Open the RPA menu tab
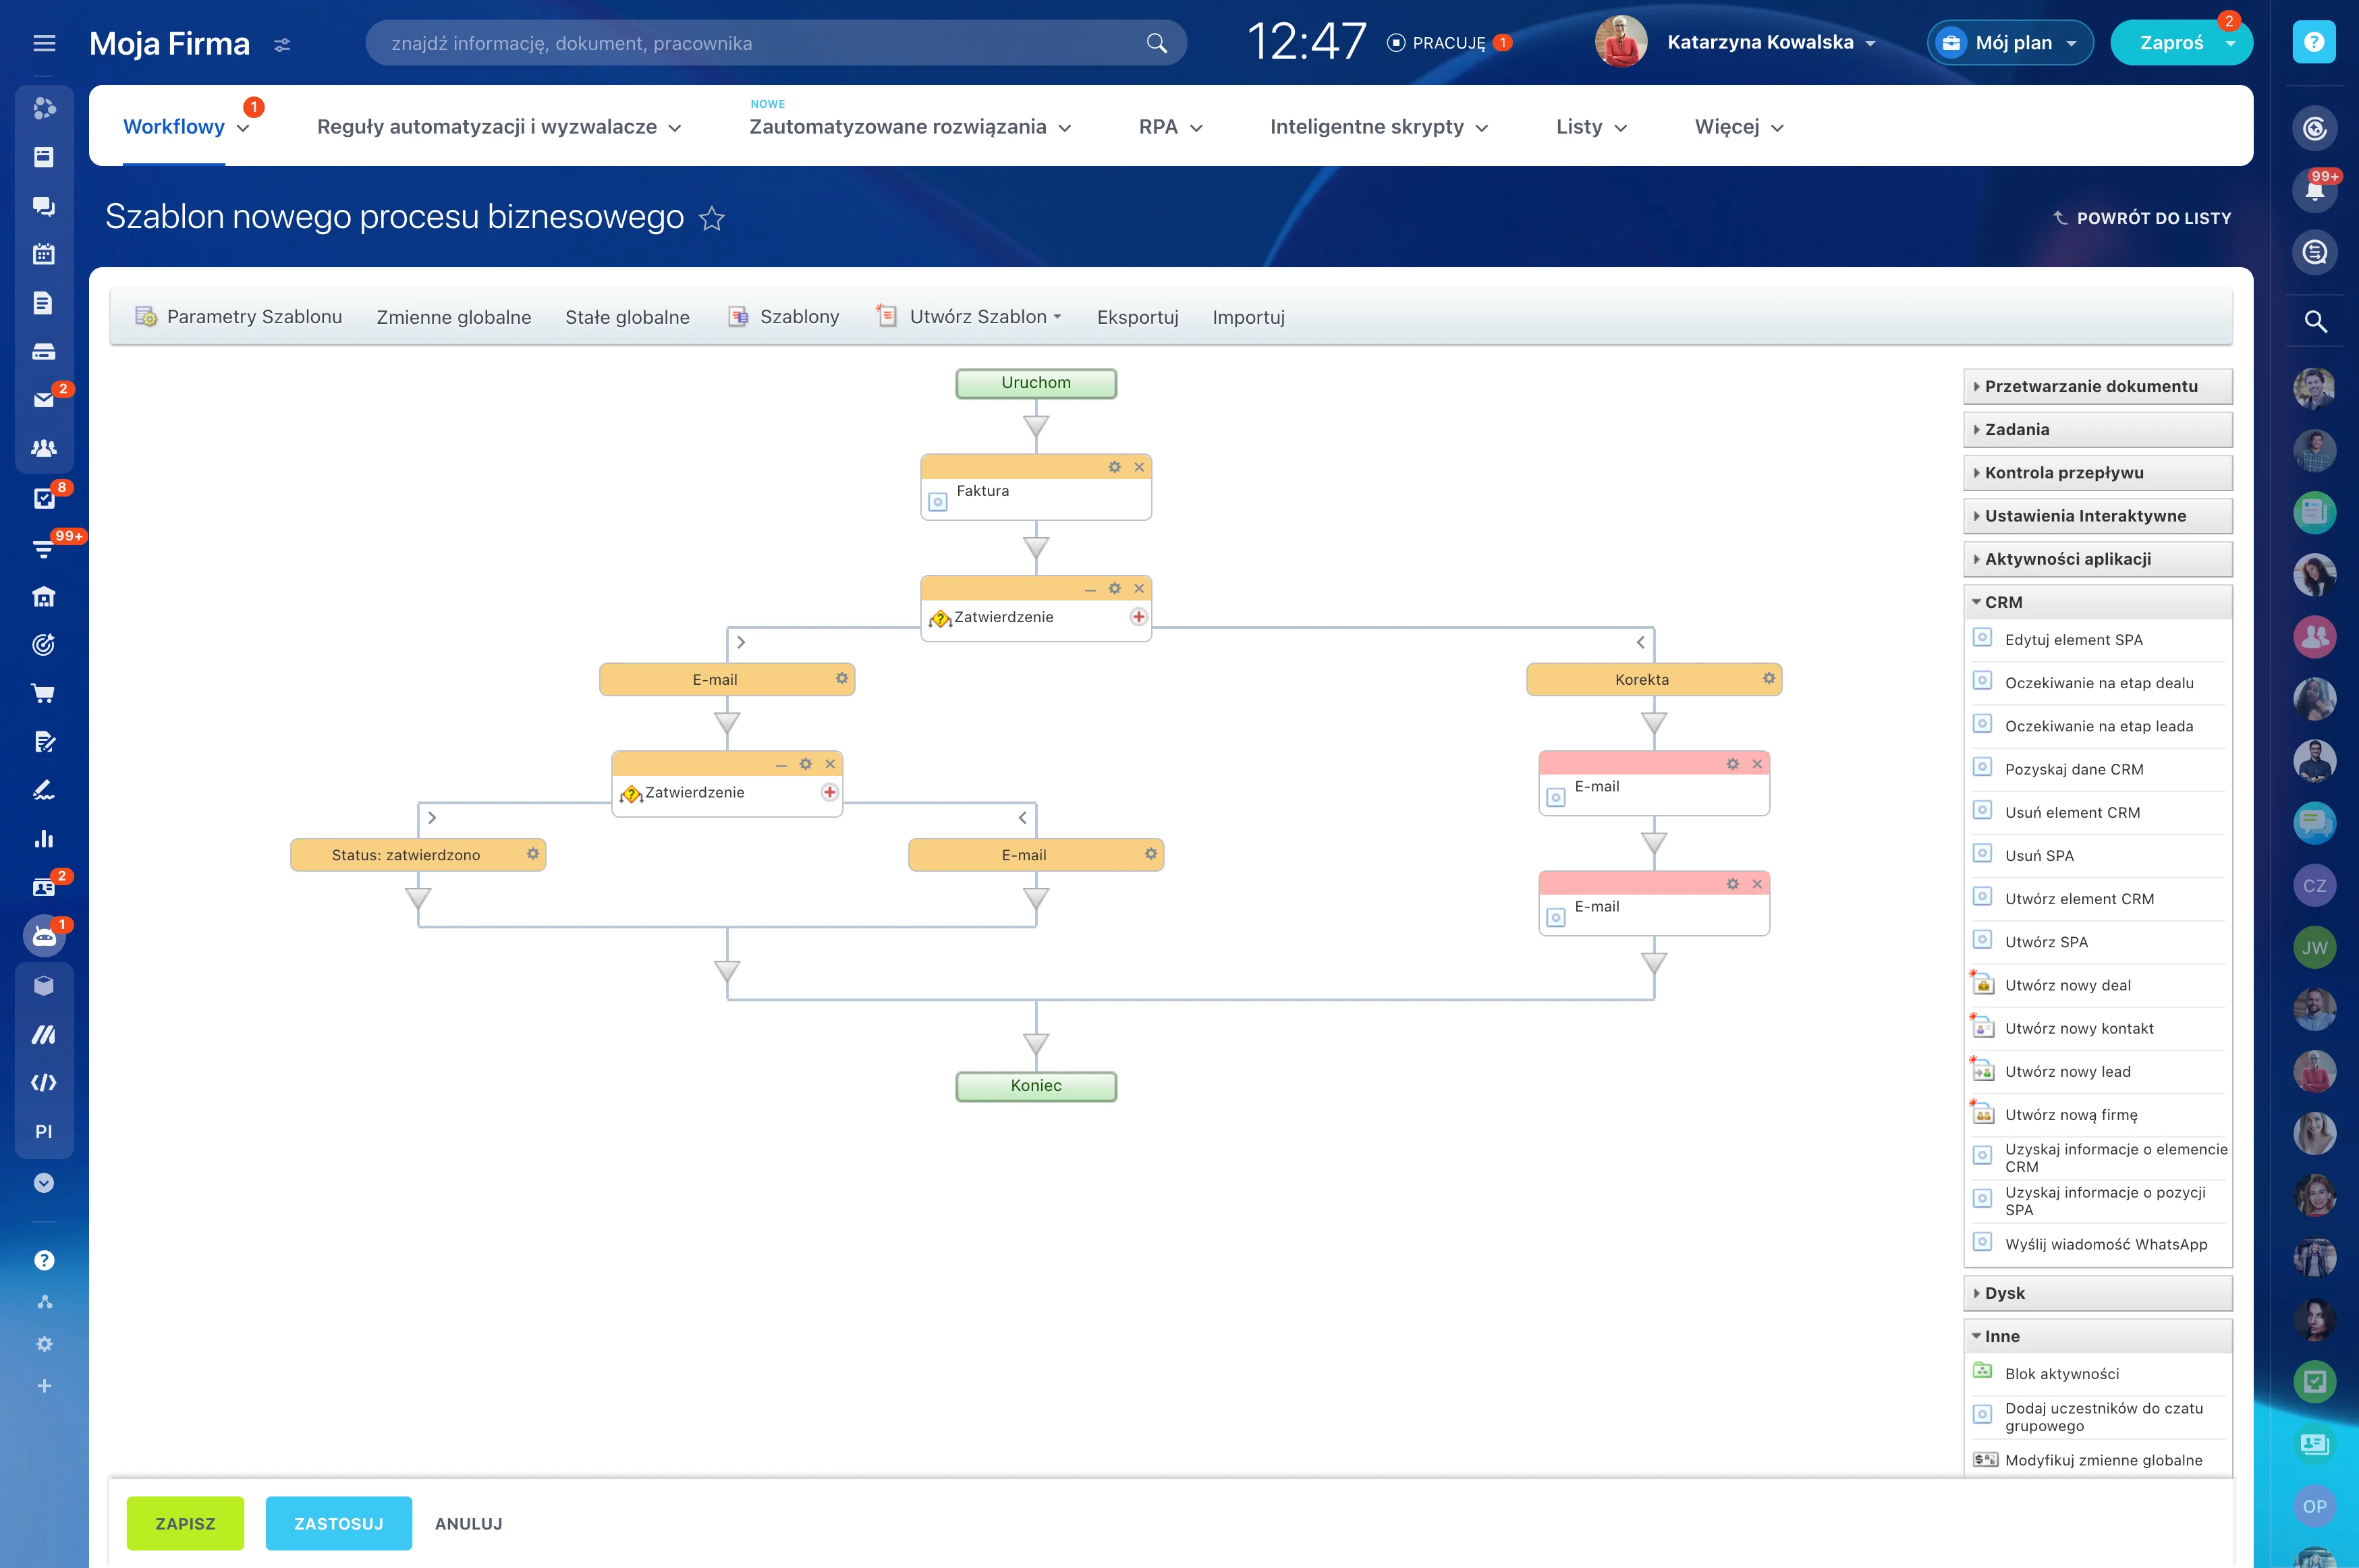 click(1169, 127)
